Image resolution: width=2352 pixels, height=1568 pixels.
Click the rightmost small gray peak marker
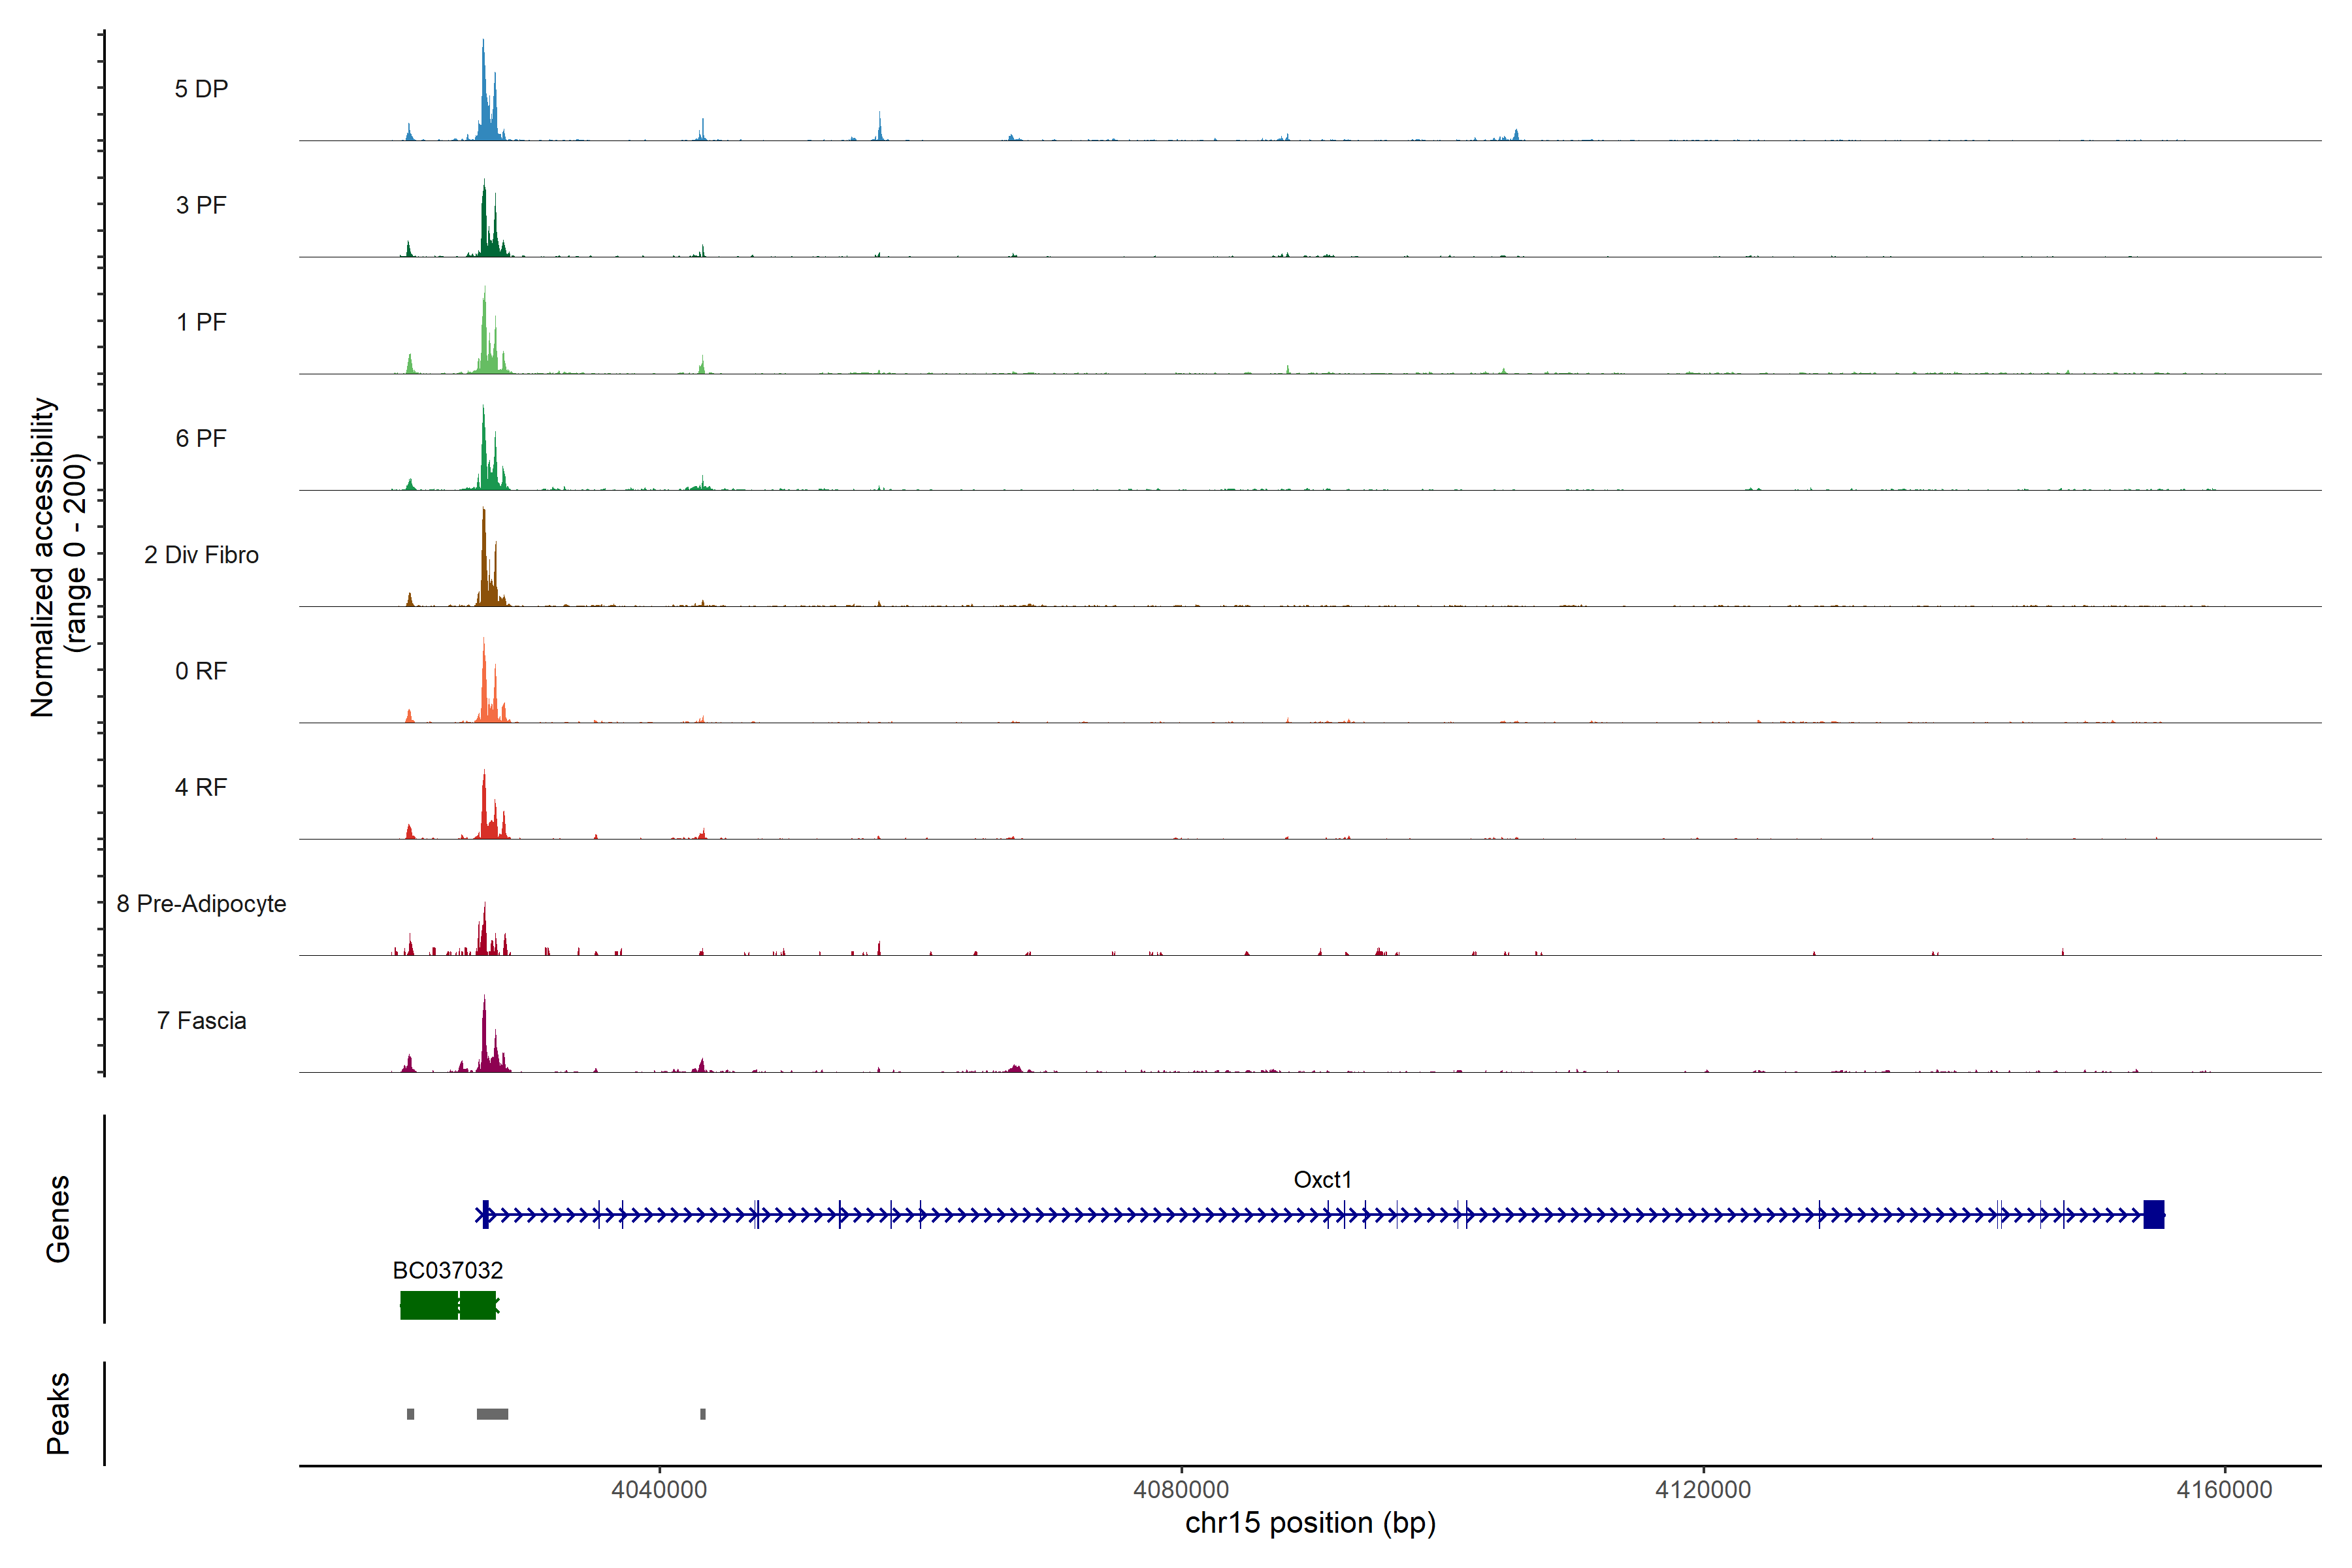[703, 1414]
